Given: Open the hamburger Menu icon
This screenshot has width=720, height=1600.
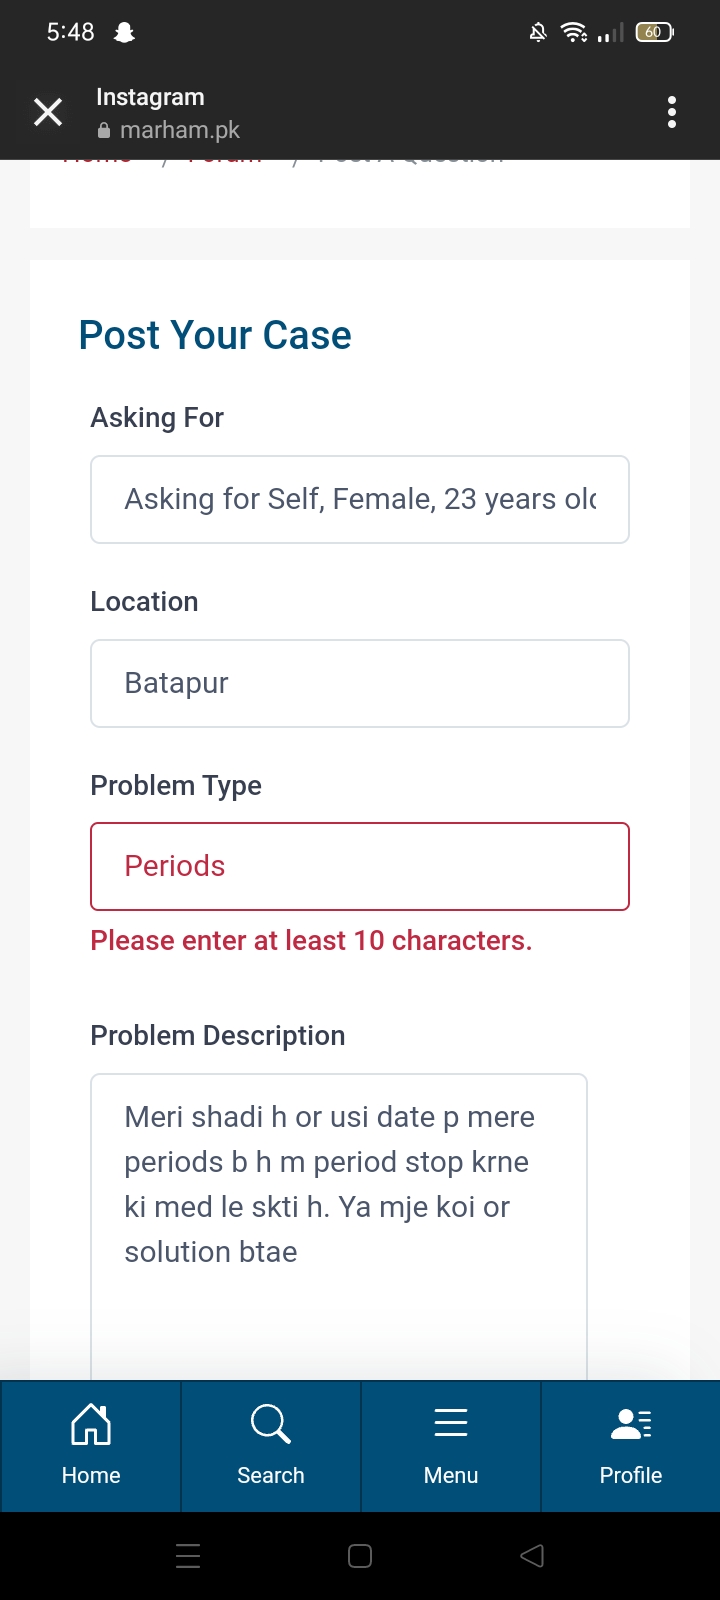Looking at the screenshot, I should click(451, 1423).
